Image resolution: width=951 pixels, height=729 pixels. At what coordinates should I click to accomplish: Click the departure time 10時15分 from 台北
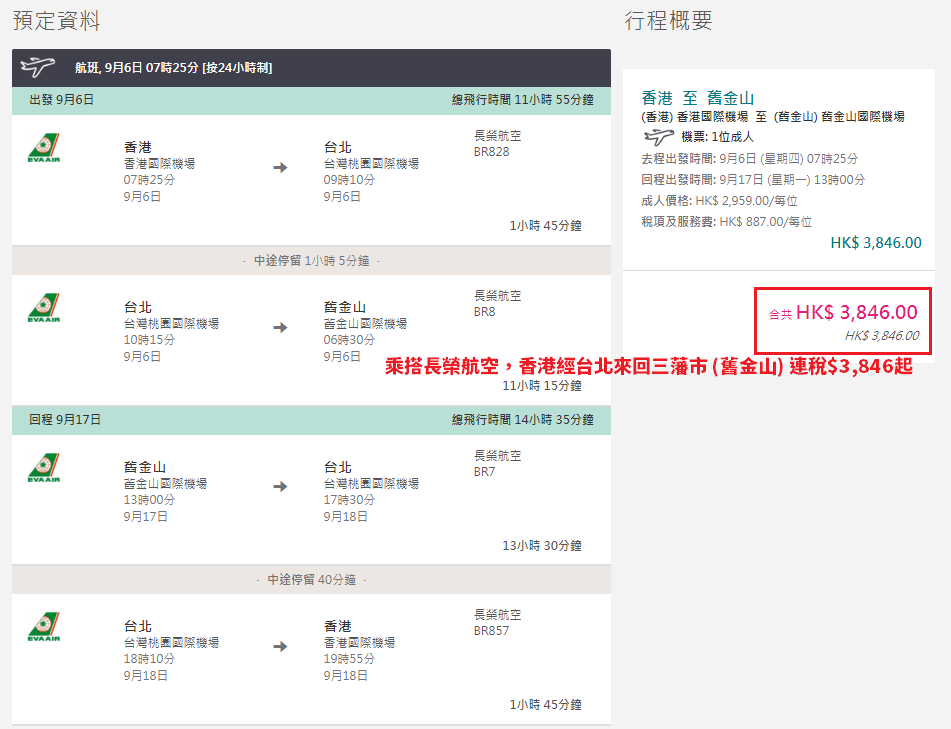[149, 340]
